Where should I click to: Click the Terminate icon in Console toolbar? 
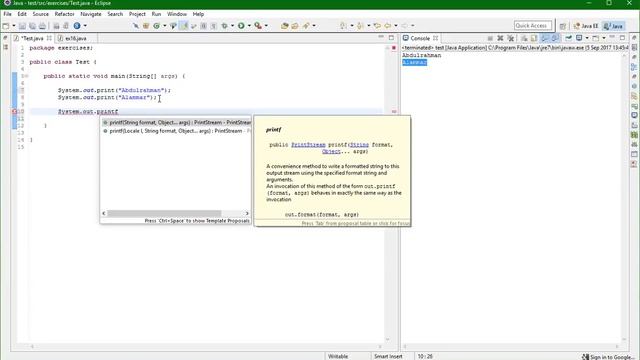pos(490,38)
